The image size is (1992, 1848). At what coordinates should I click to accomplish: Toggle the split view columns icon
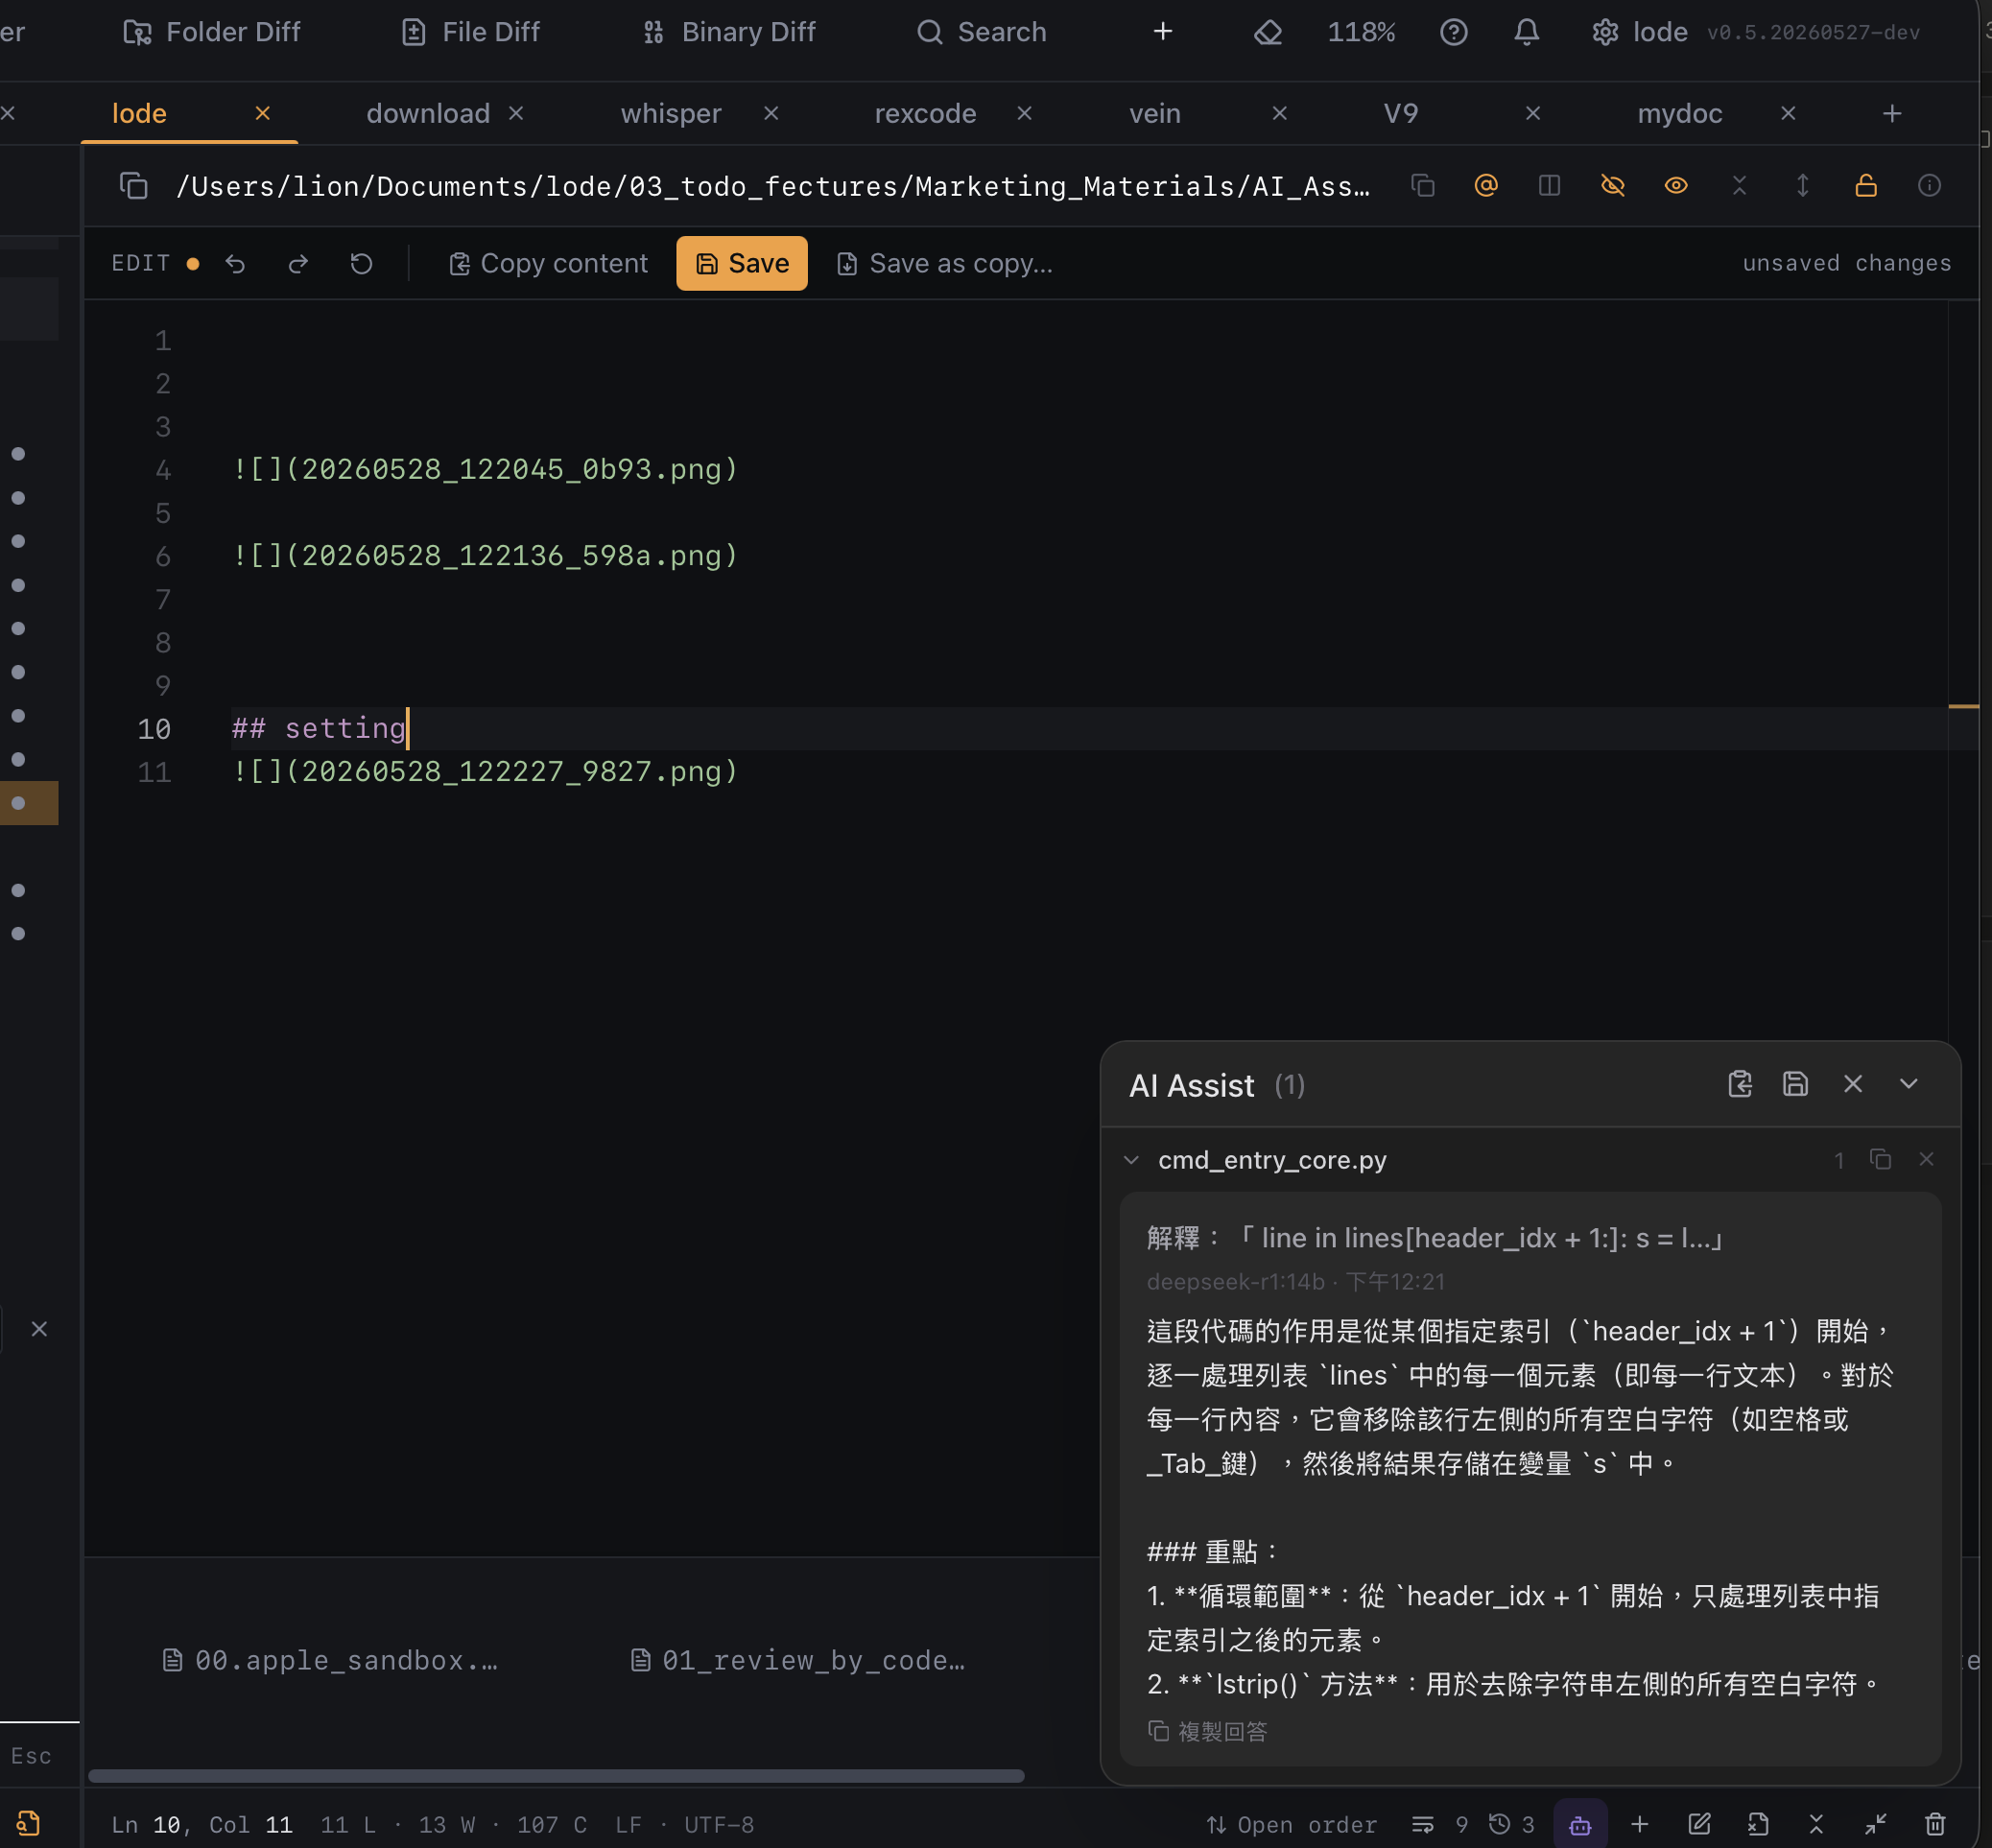pyautogui.click(x=1549, y=186)
